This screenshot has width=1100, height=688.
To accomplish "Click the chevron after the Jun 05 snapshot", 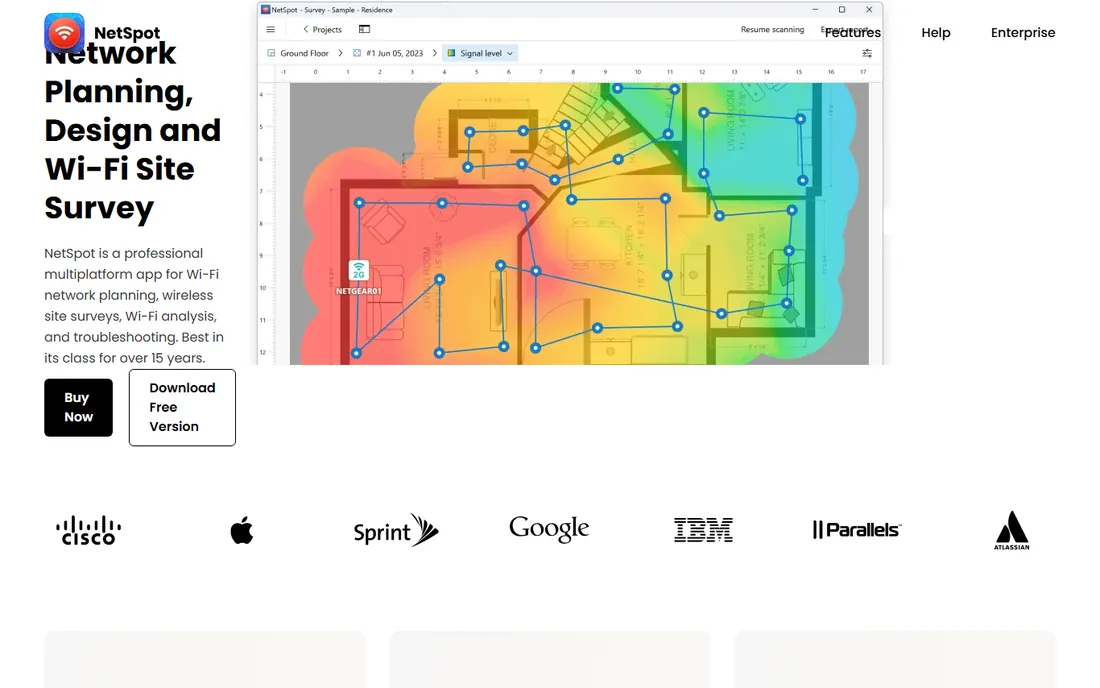I will click(x=434, y=53).
